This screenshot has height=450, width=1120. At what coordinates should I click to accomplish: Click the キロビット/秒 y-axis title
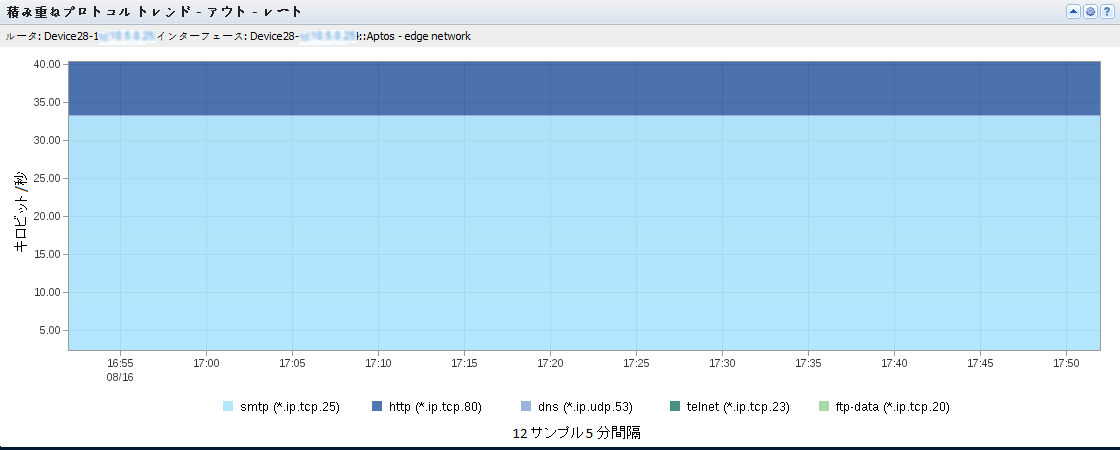pyautogui.click(x=21, y=211)
